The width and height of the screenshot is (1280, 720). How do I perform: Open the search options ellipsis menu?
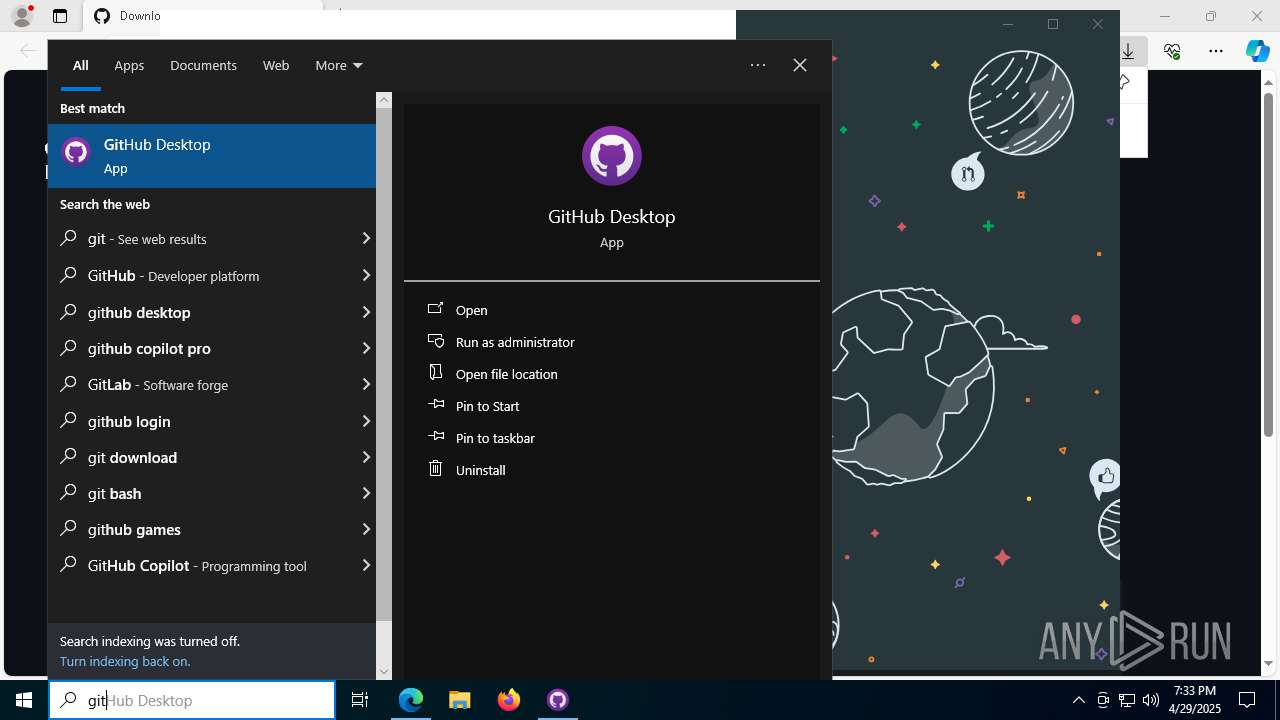tap(758, 65)
